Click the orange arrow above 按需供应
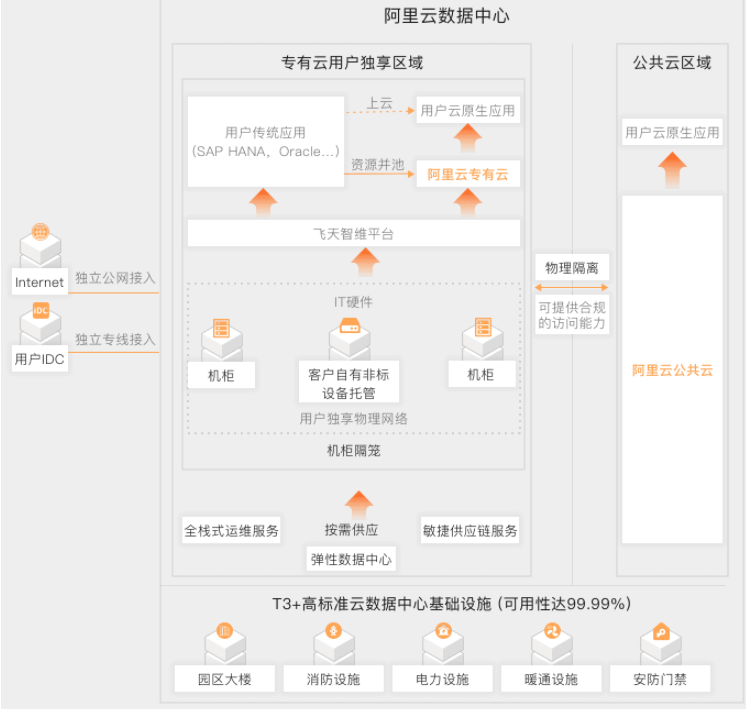This screenshot has width=746, height=709. (x=359, y=504)
